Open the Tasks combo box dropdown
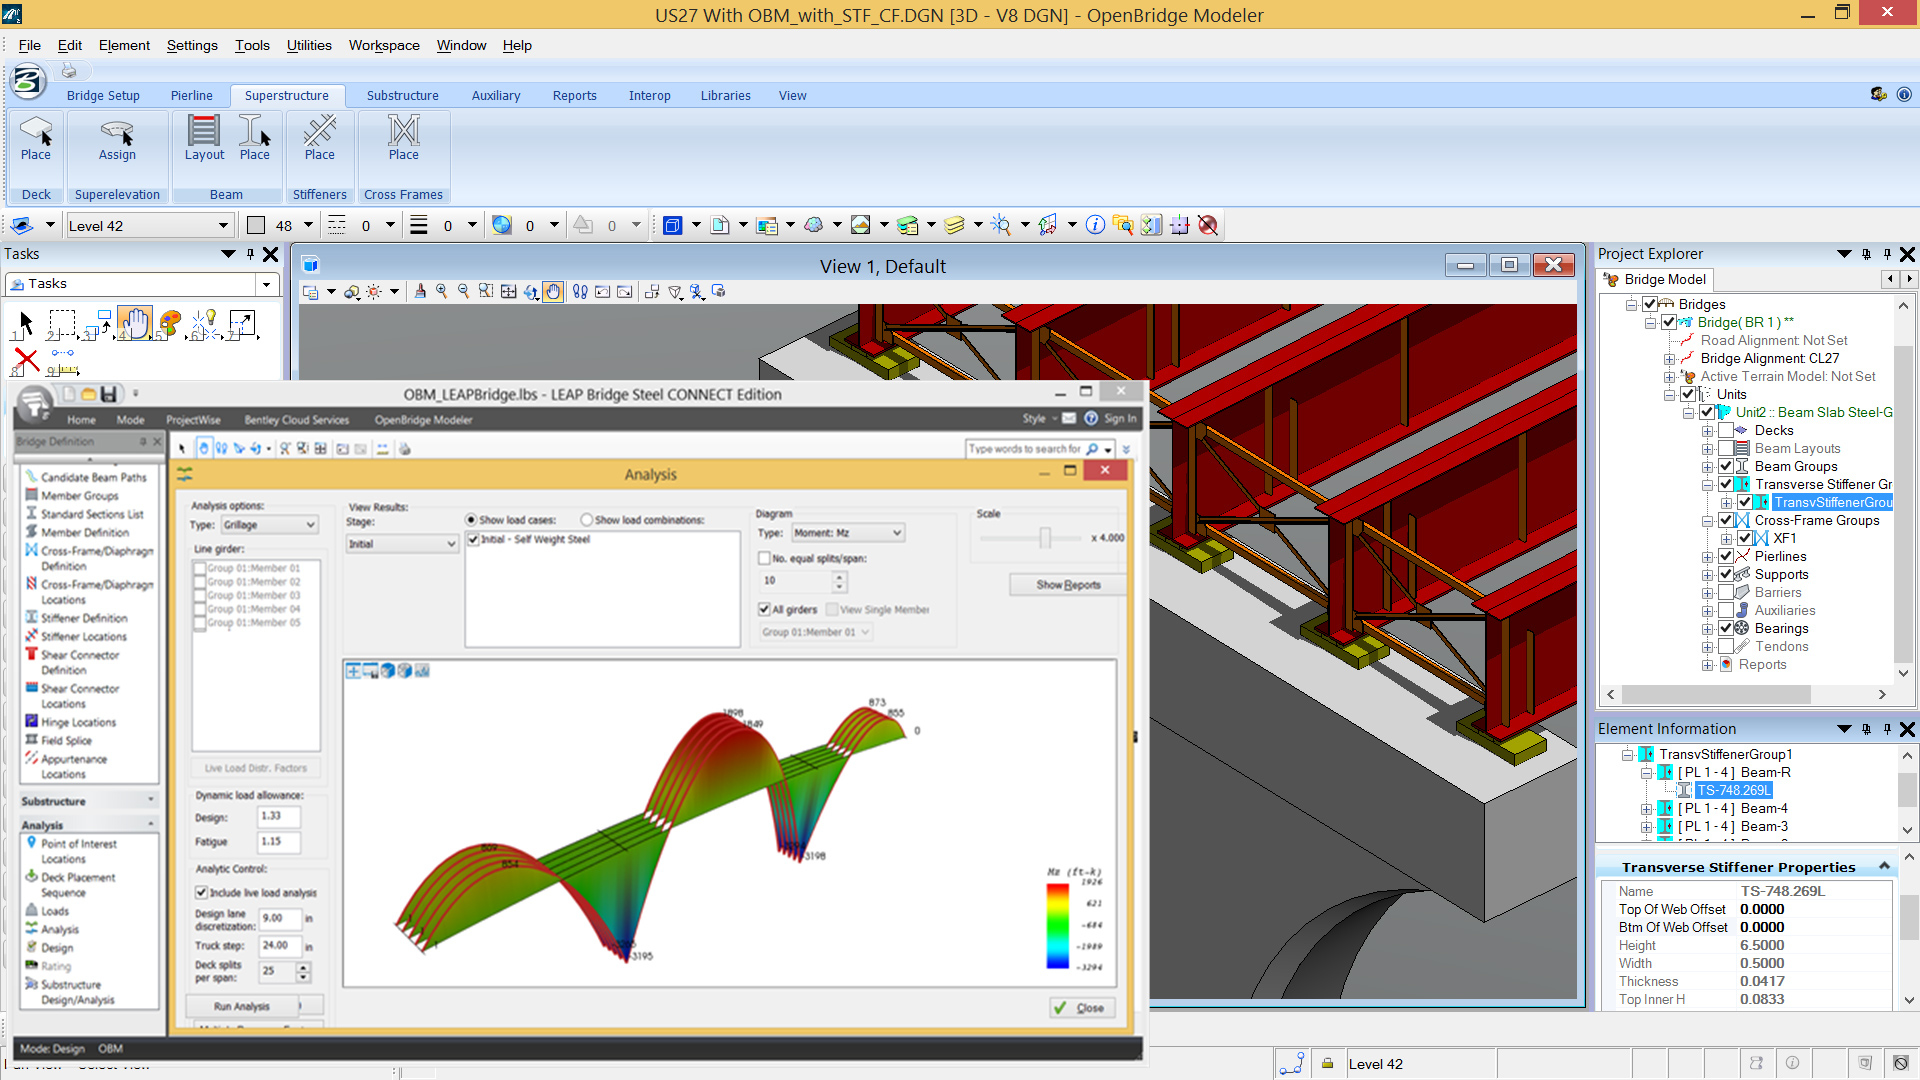The height and width of the screenshot is (1080, 1920). tap(266, 284)
